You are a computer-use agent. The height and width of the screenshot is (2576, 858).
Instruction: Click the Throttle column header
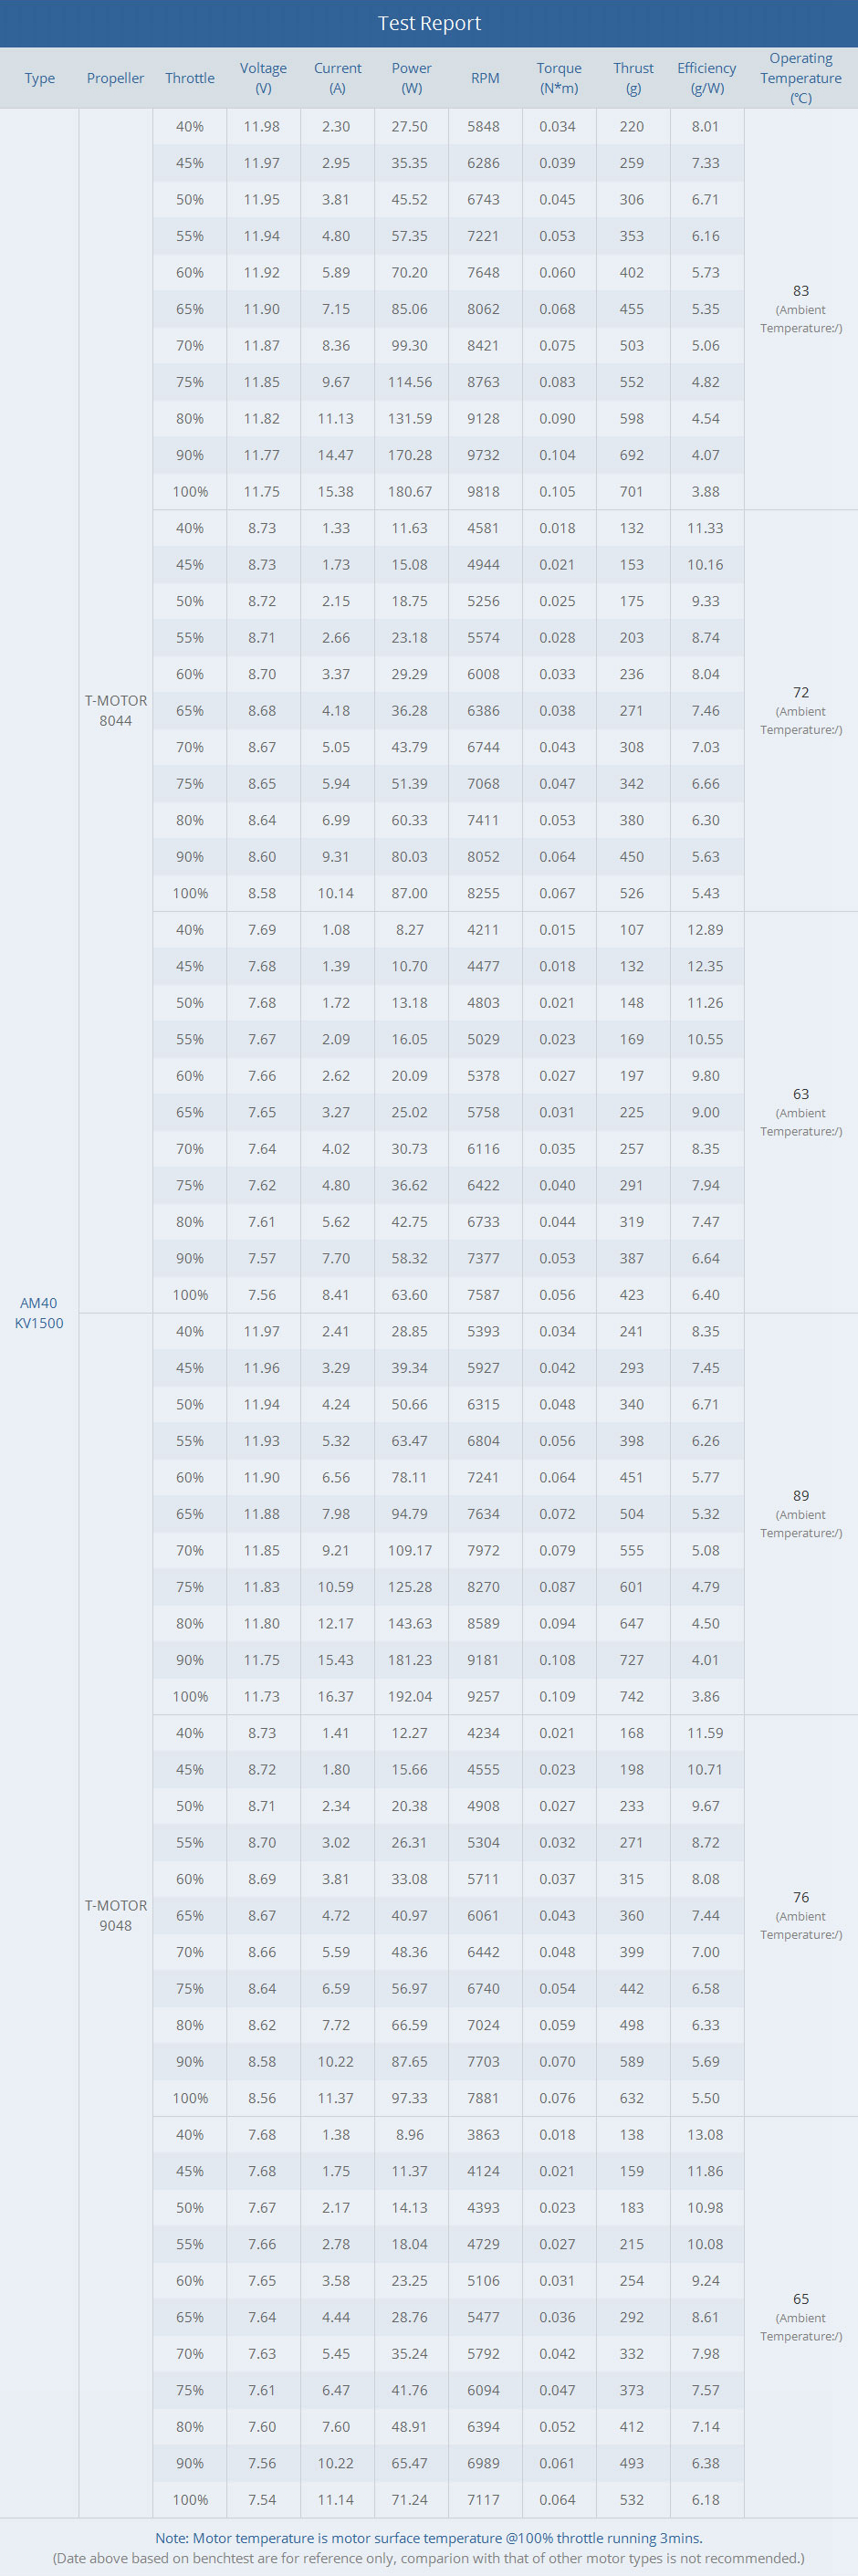[x=190, y=78]
